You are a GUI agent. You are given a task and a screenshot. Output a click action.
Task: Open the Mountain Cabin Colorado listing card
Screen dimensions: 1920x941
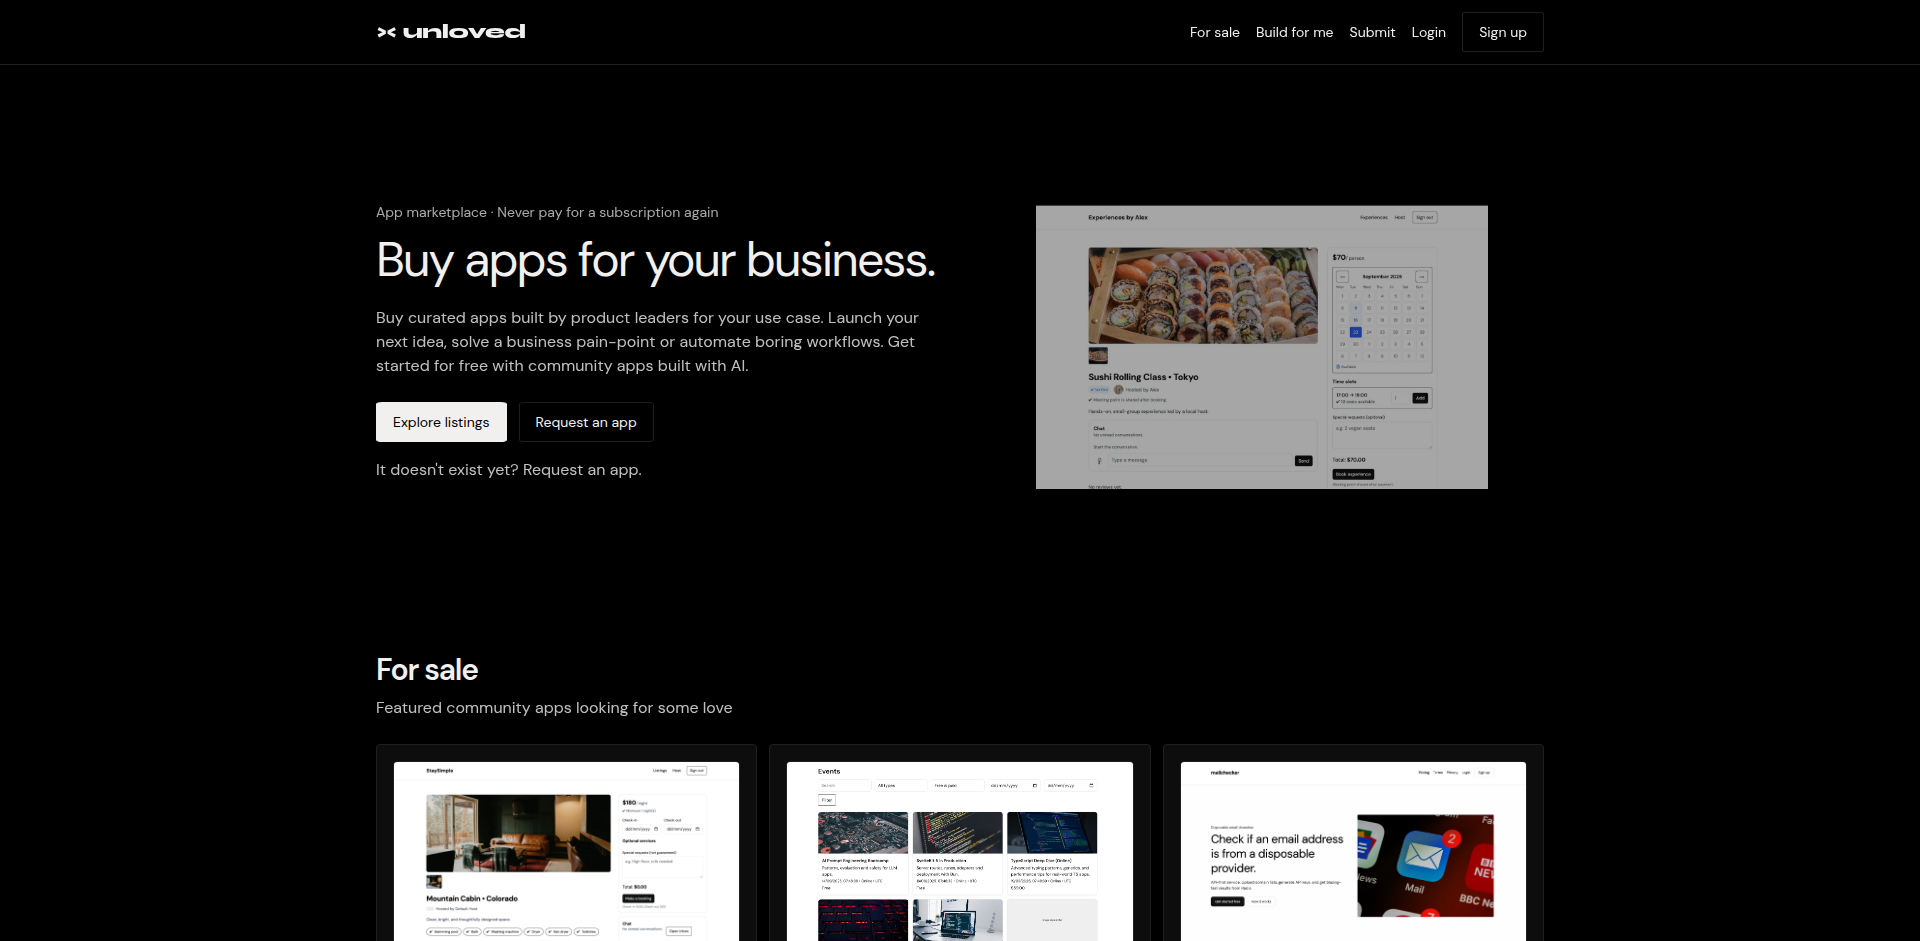click(x=566, y=843)
